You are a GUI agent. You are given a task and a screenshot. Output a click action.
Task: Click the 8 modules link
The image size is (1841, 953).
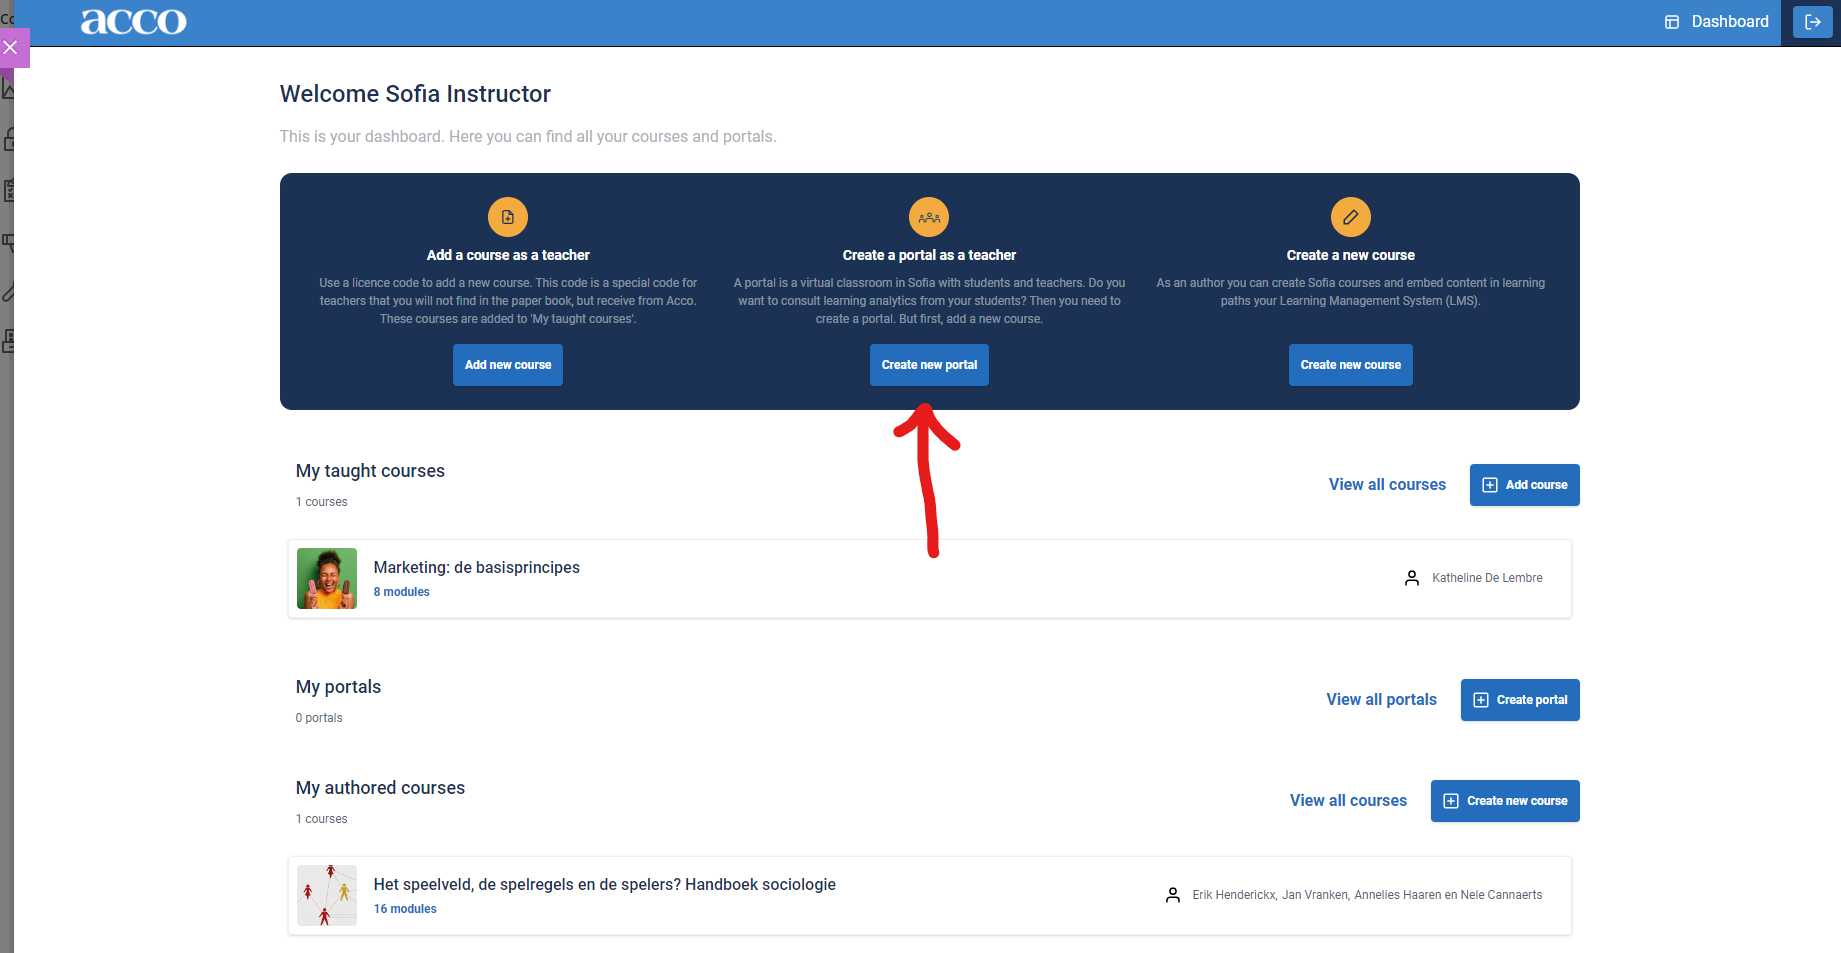click(x=402, y=592)
